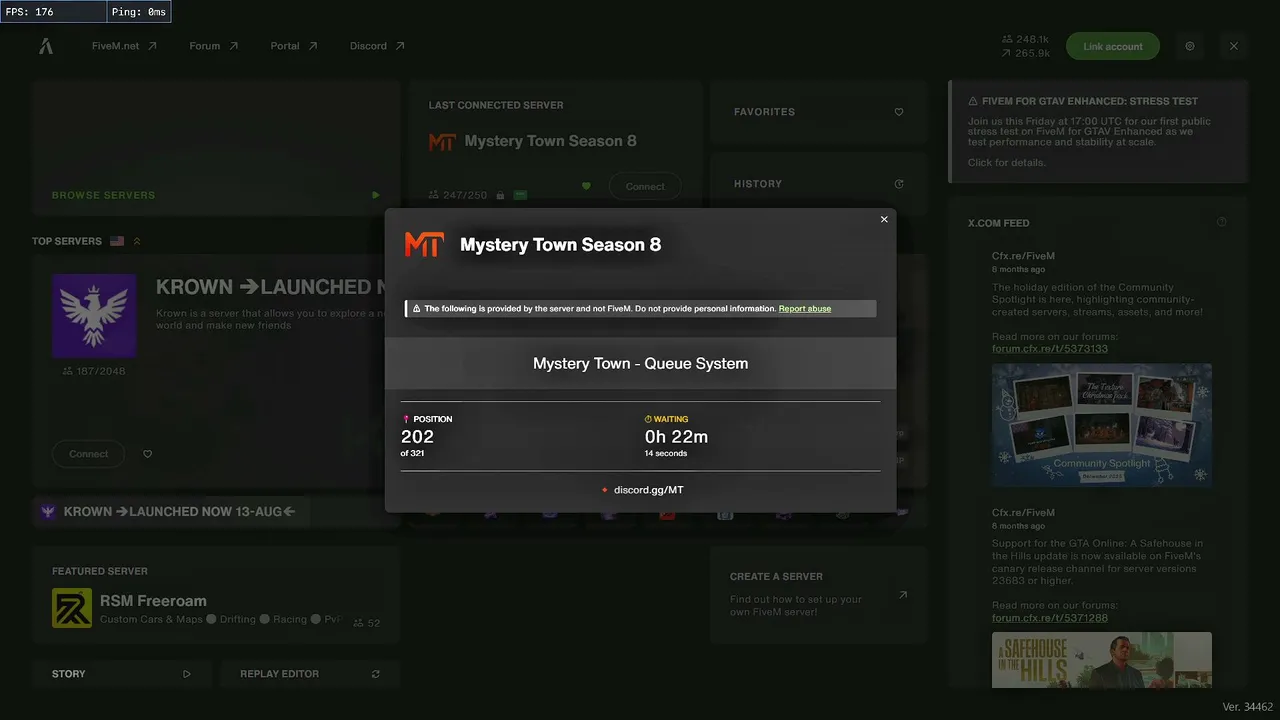Click the pink pin icon beside POSITION
This screenshot has width=1280, height=720.
pos(406,419)
